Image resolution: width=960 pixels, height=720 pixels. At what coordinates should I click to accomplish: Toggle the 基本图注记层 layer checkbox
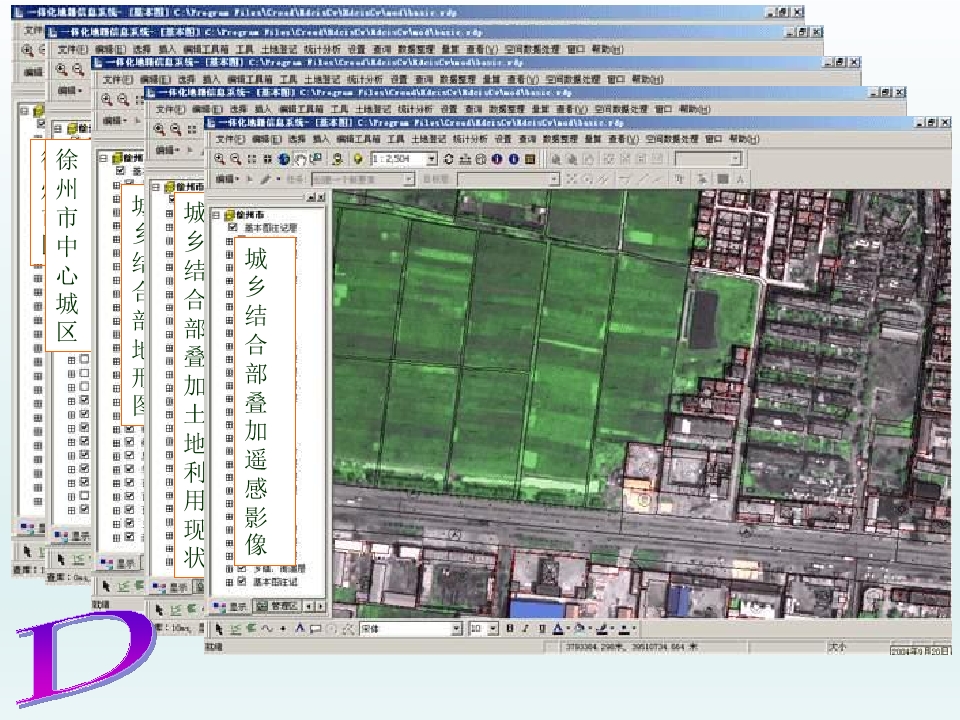point(233,227)
